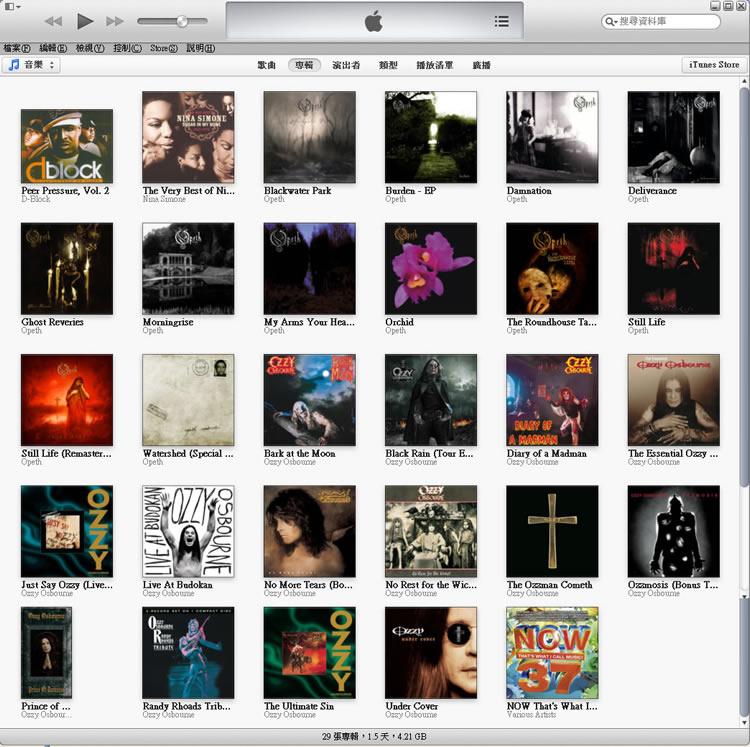
Task: Adjust the volume slider knob
Action: [182, 21]
